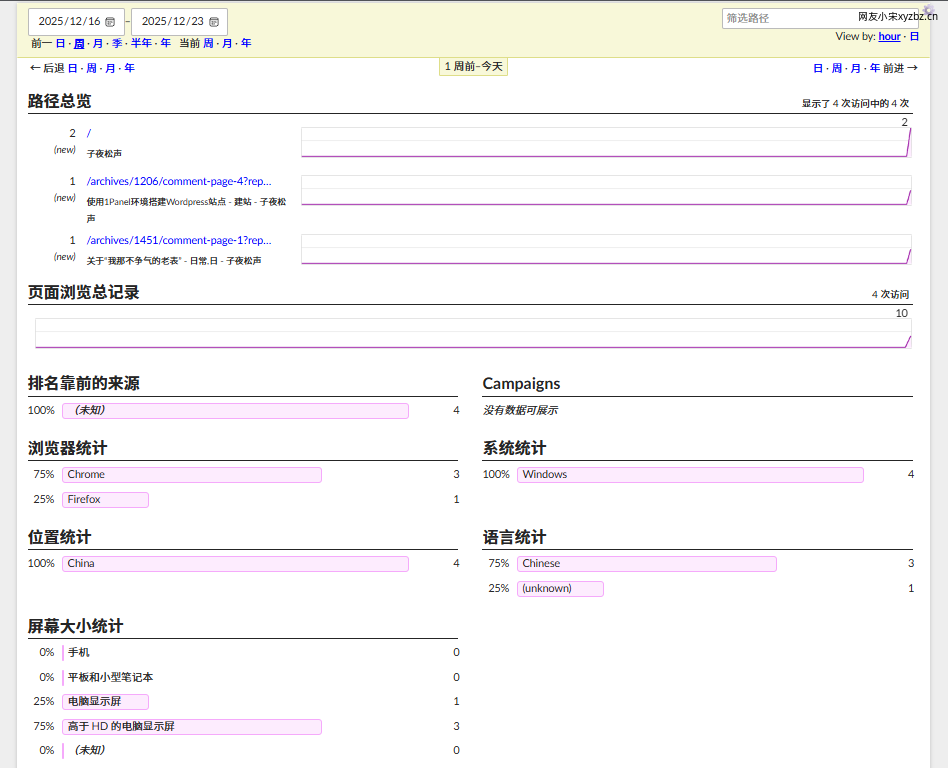Choose 周 after the 当前 label
948x768 pixels.
pyautogui.click(x=208, y=43)
